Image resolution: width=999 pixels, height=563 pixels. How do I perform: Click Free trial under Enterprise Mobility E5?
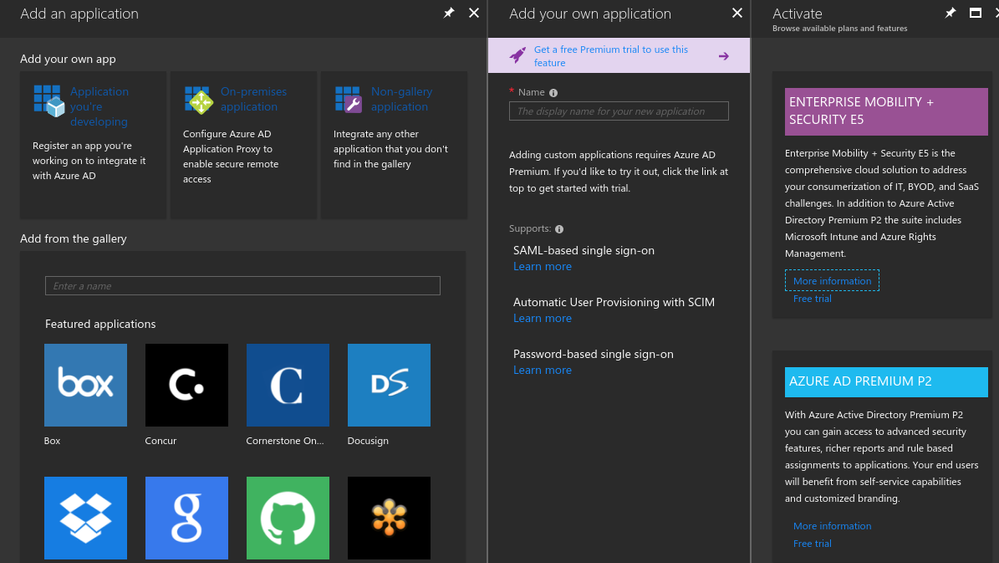click(x=812, y=299)
